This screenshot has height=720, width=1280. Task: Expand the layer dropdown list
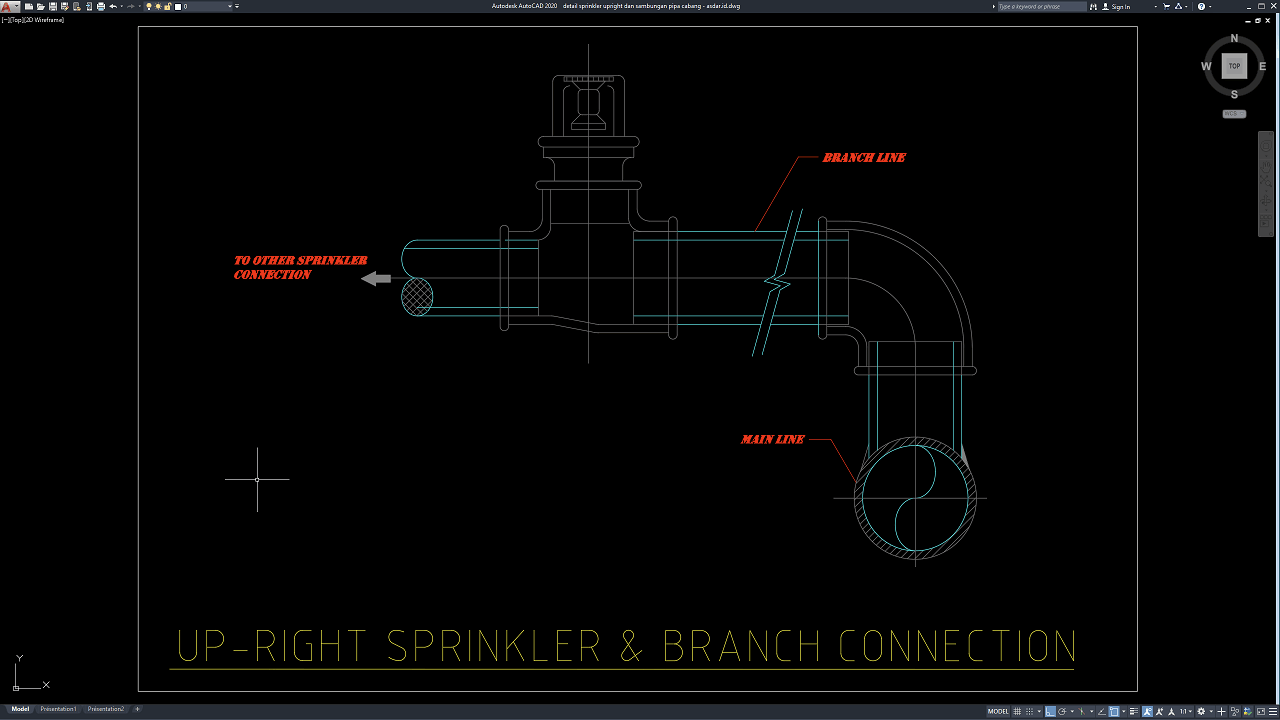[x=230, y=6]
